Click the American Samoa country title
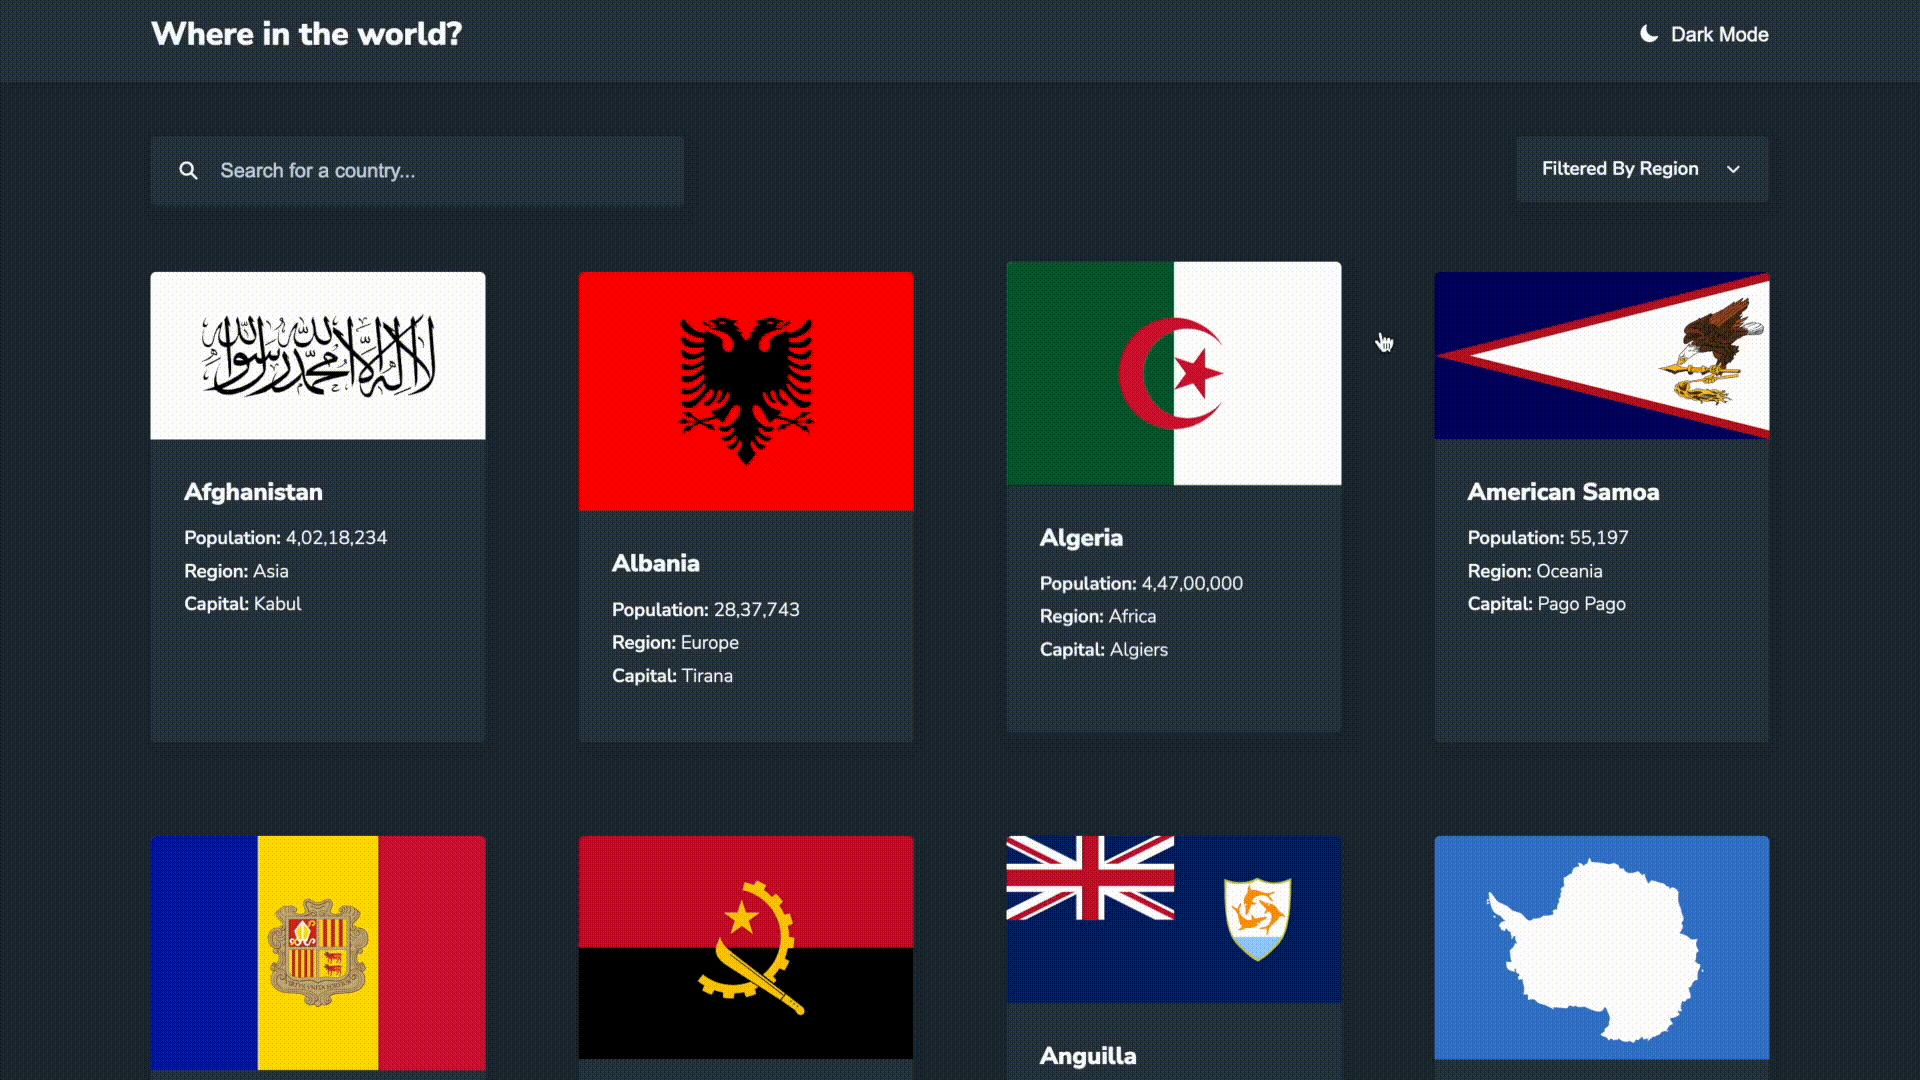The image size is (1920, 1080). tap(1563, 492)
